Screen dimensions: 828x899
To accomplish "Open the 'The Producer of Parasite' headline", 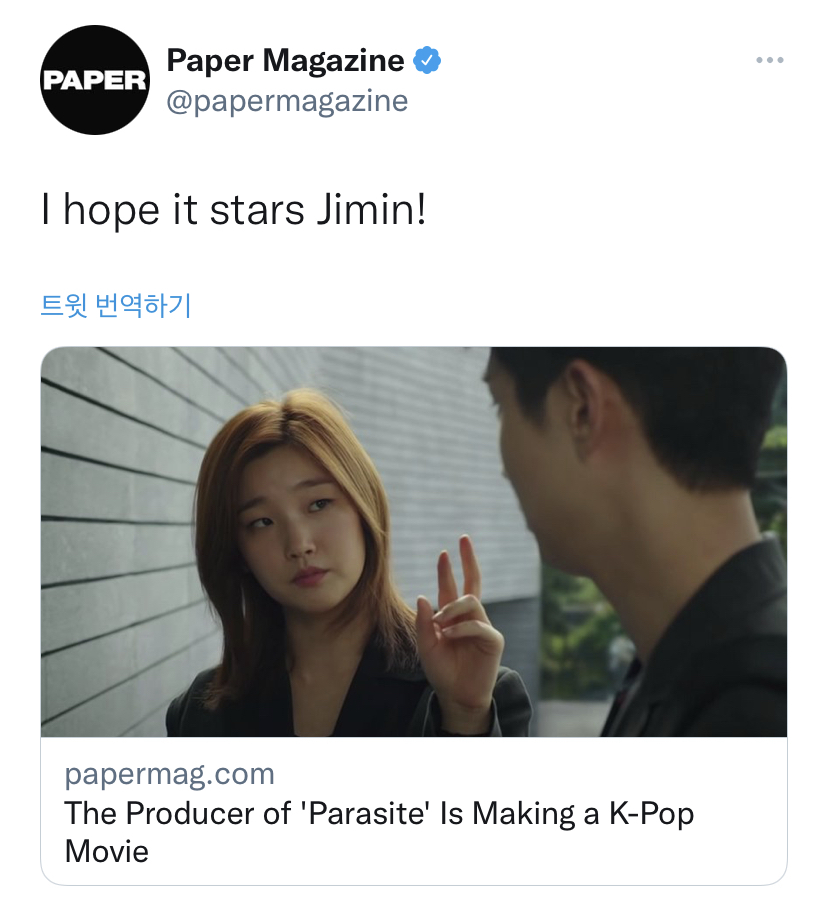I will pos(379,831).
